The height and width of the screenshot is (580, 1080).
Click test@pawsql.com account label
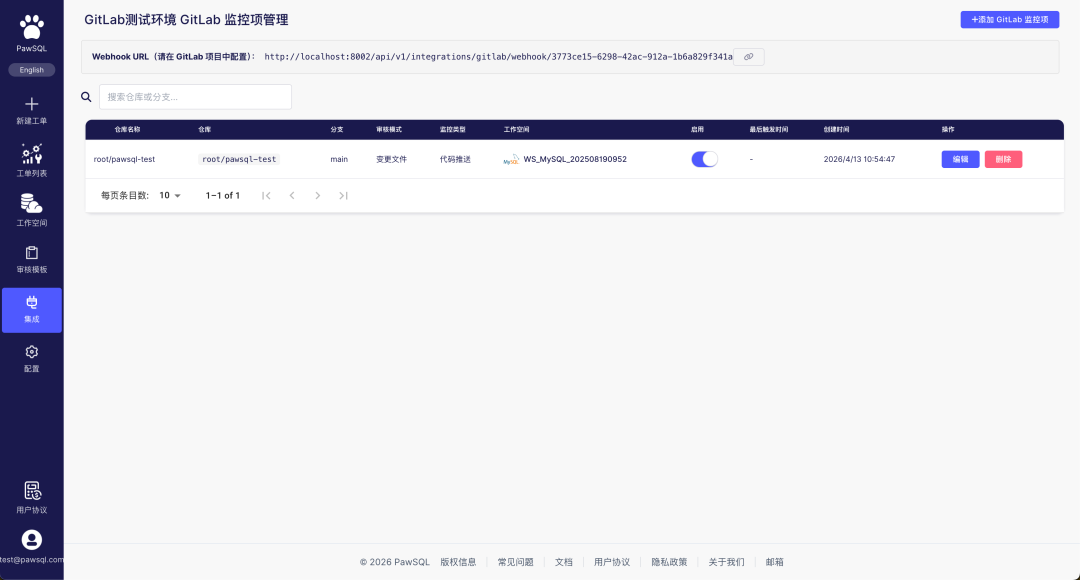tap(32, 559)
